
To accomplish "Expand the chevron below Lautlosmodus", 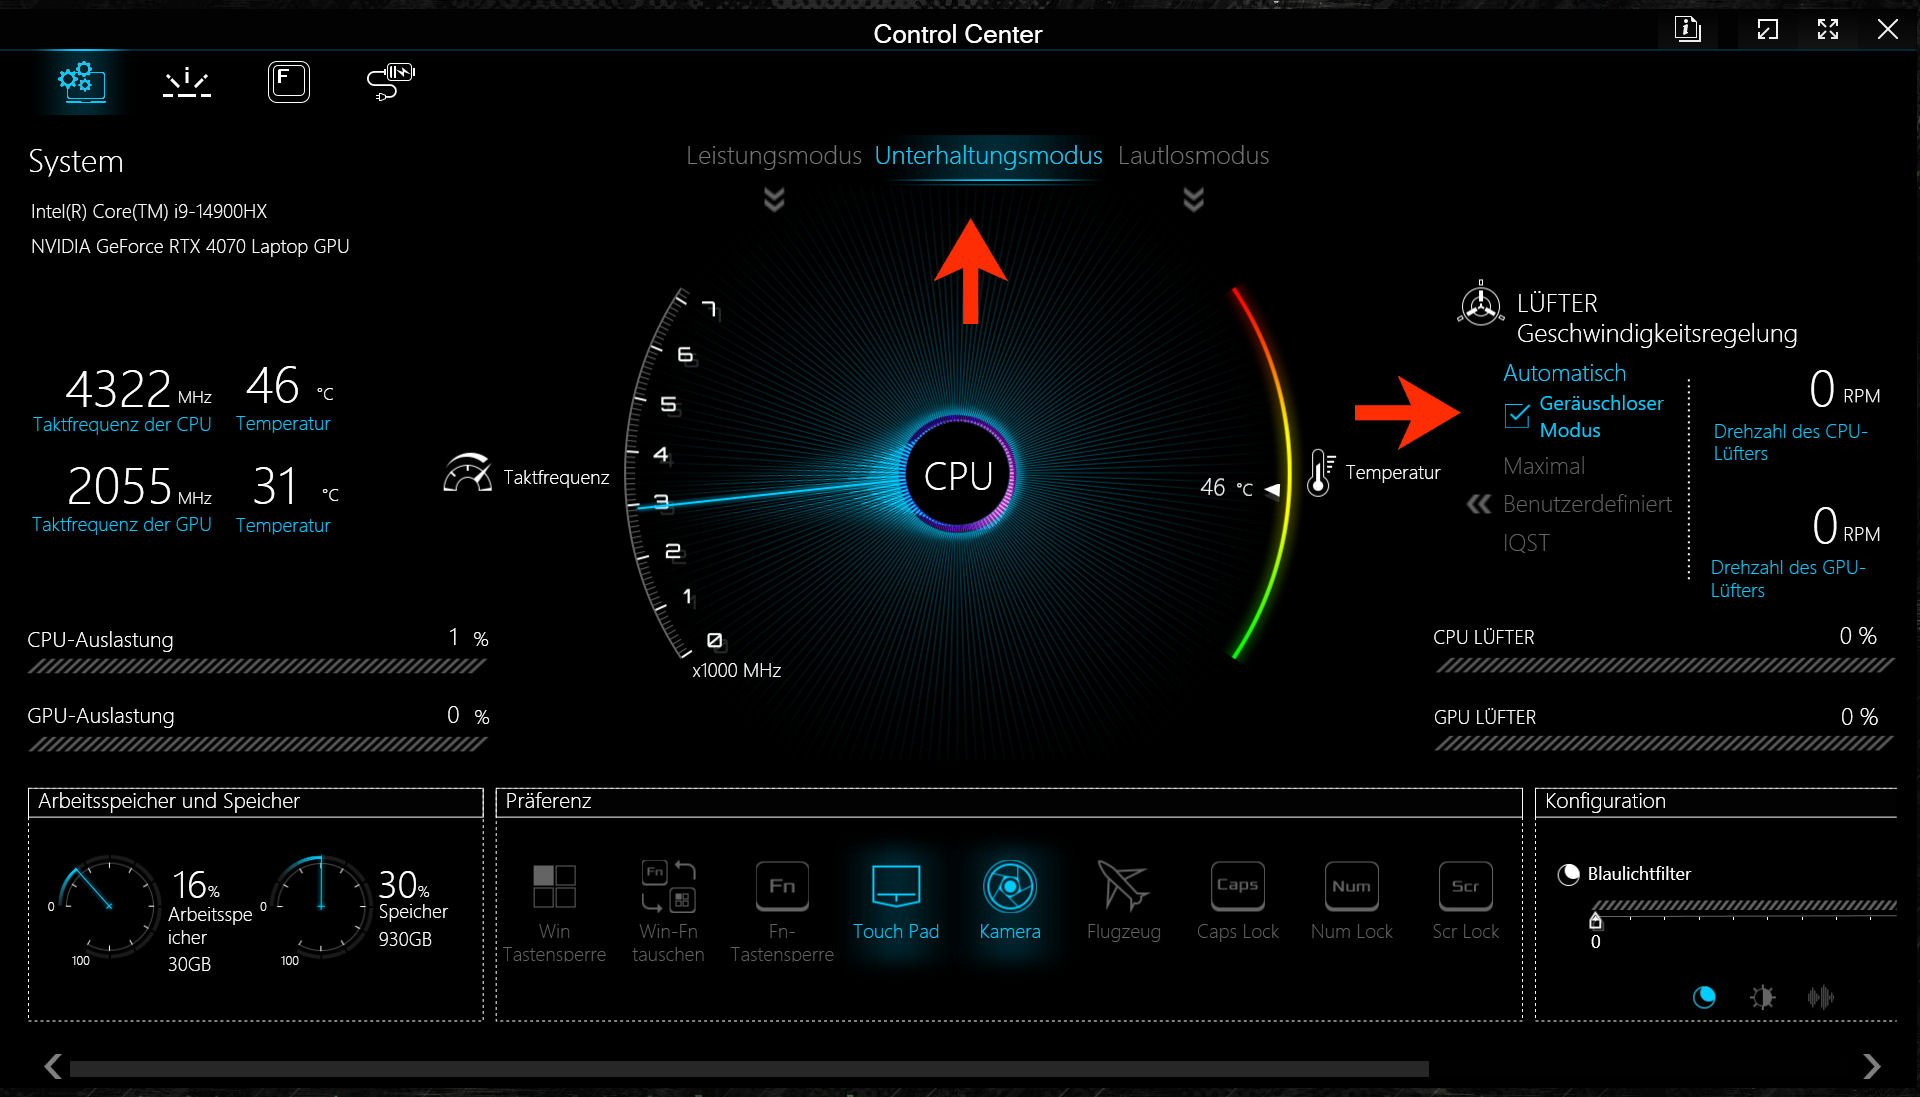I will (1193, 200).
